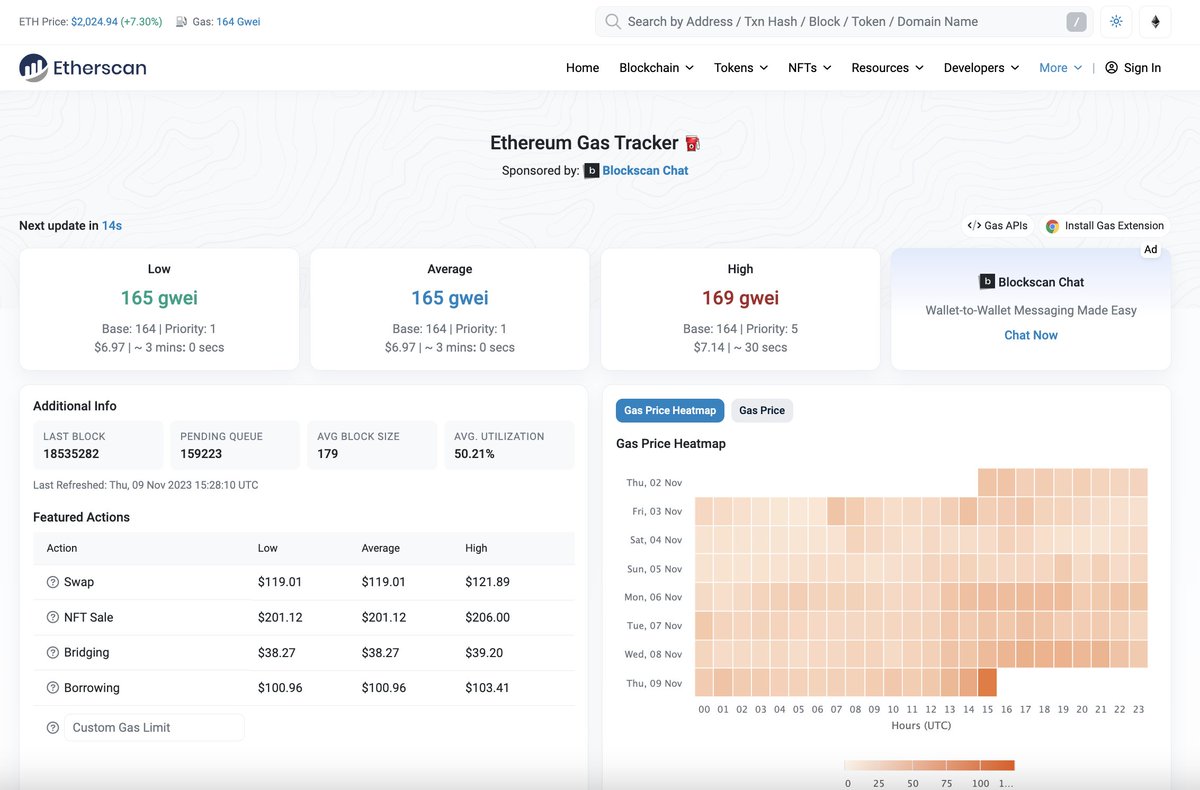Expand the Tokens dropdown
Viewport: 1200px width, 790px height.
[x=741, y=68]
